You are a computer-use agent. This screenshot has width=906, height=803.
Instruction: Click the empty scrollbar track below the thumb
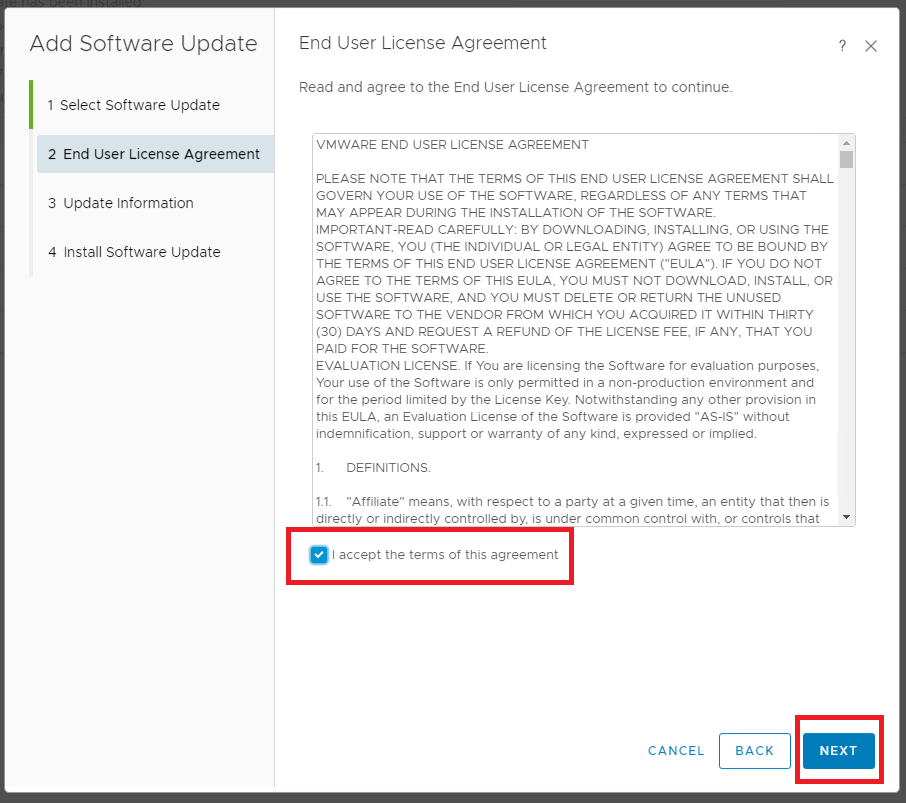(847, 350)
